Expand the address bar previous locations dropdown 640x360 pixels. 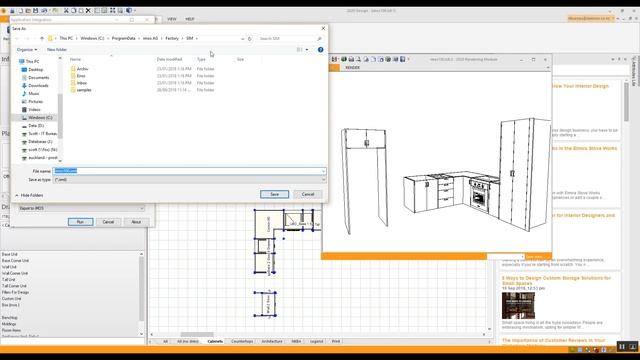[243, 38]
